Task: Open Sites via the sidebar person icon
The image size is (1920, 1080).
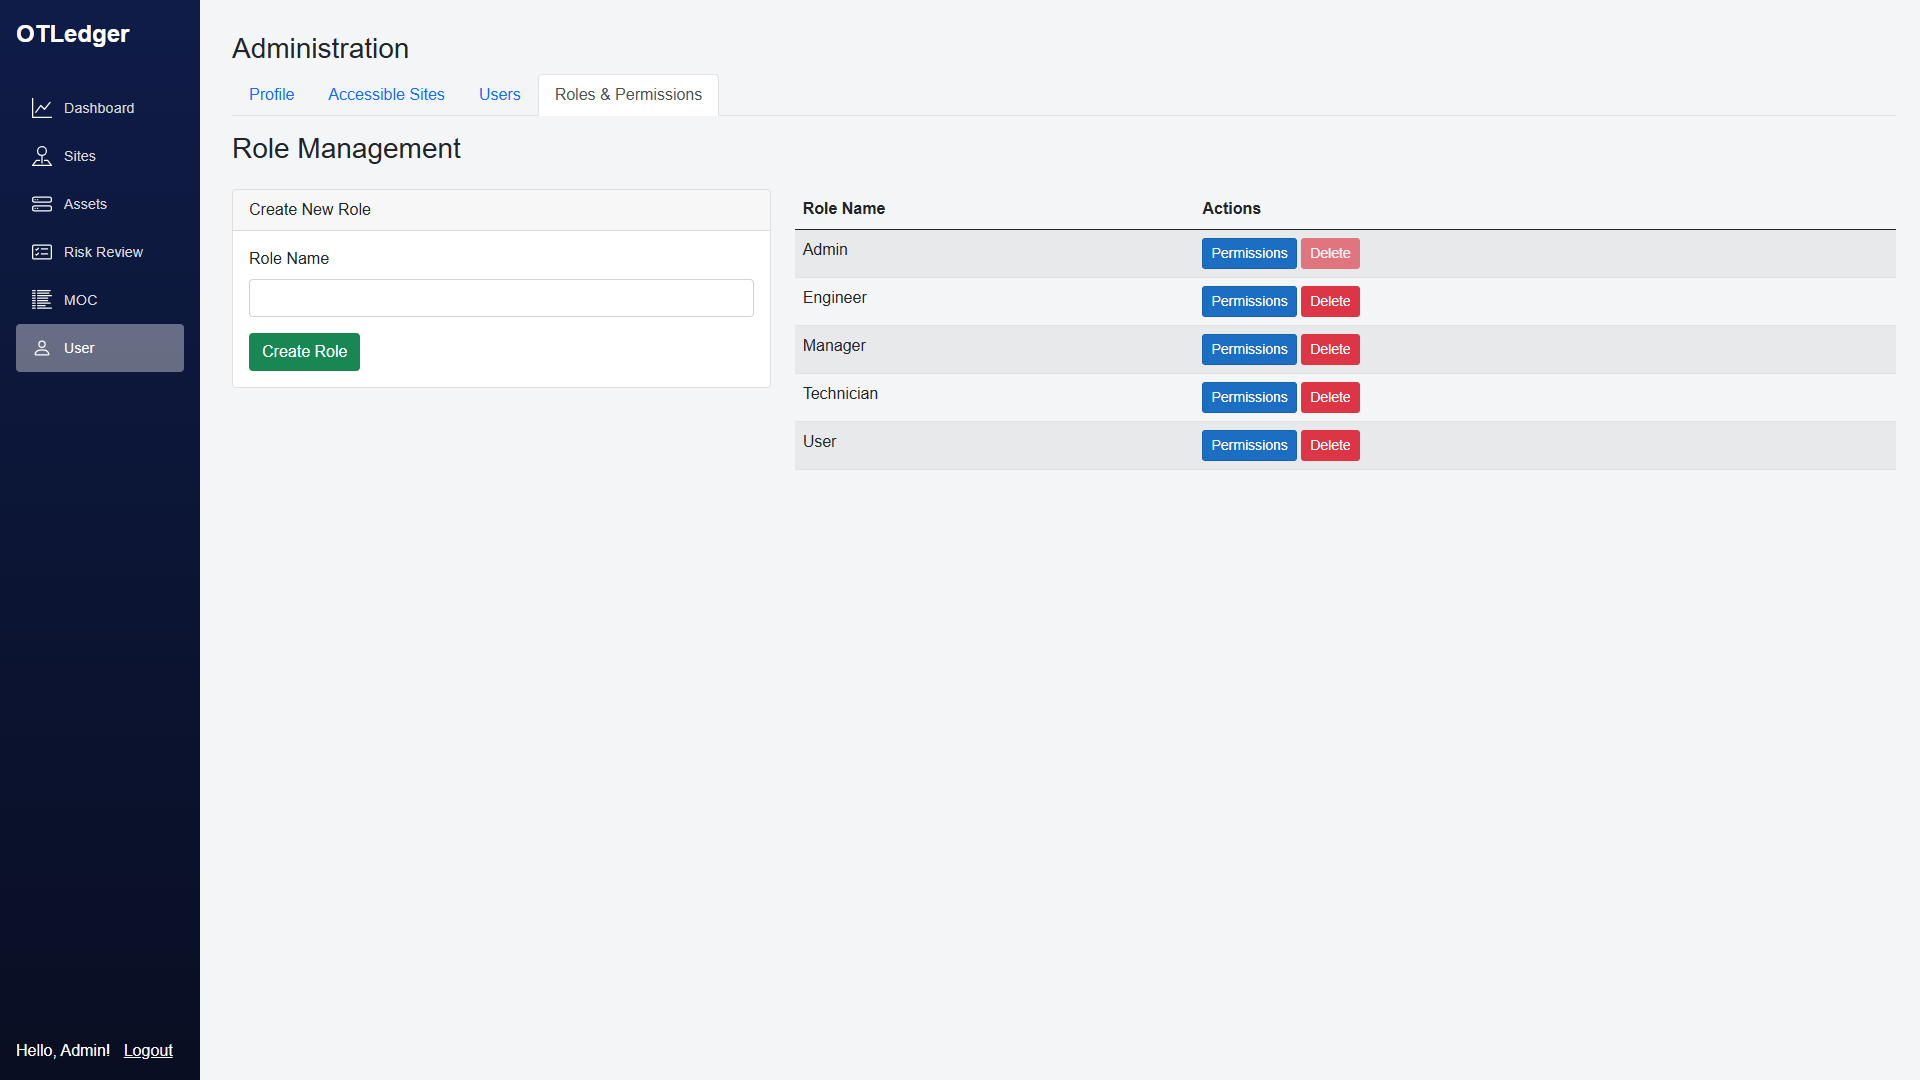Action: (42, 155)
